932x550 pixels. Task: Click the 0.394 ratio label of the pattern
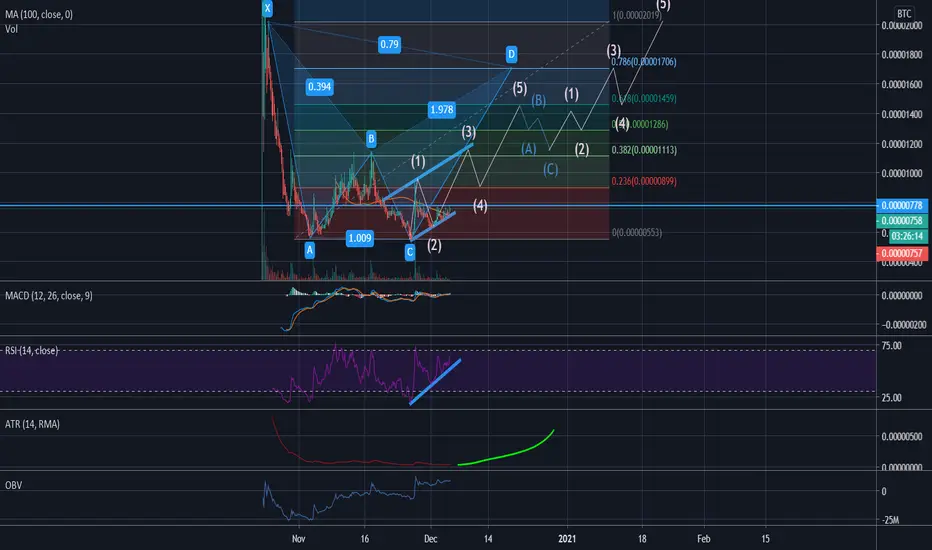pos(319,87)
